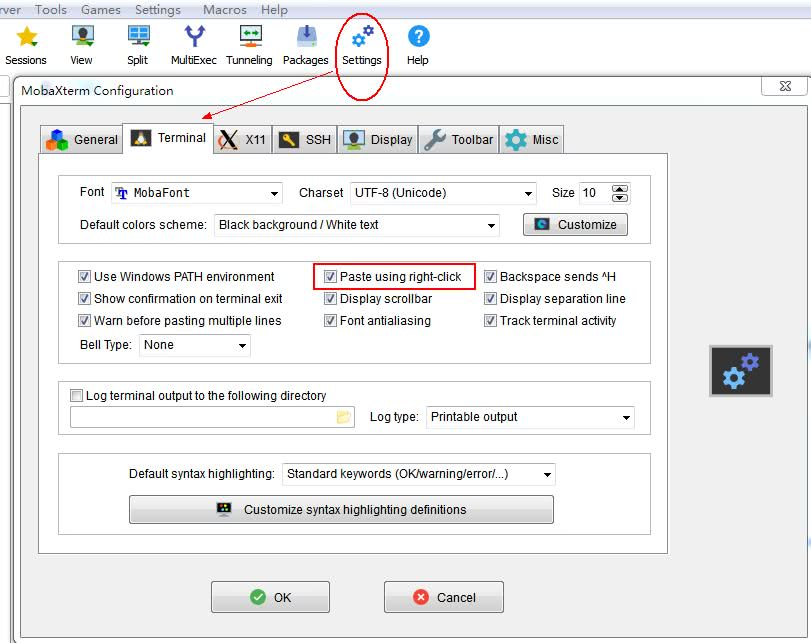Expand the Font dropdown showing MobaFont
The image size is (811, 643).
197,193
